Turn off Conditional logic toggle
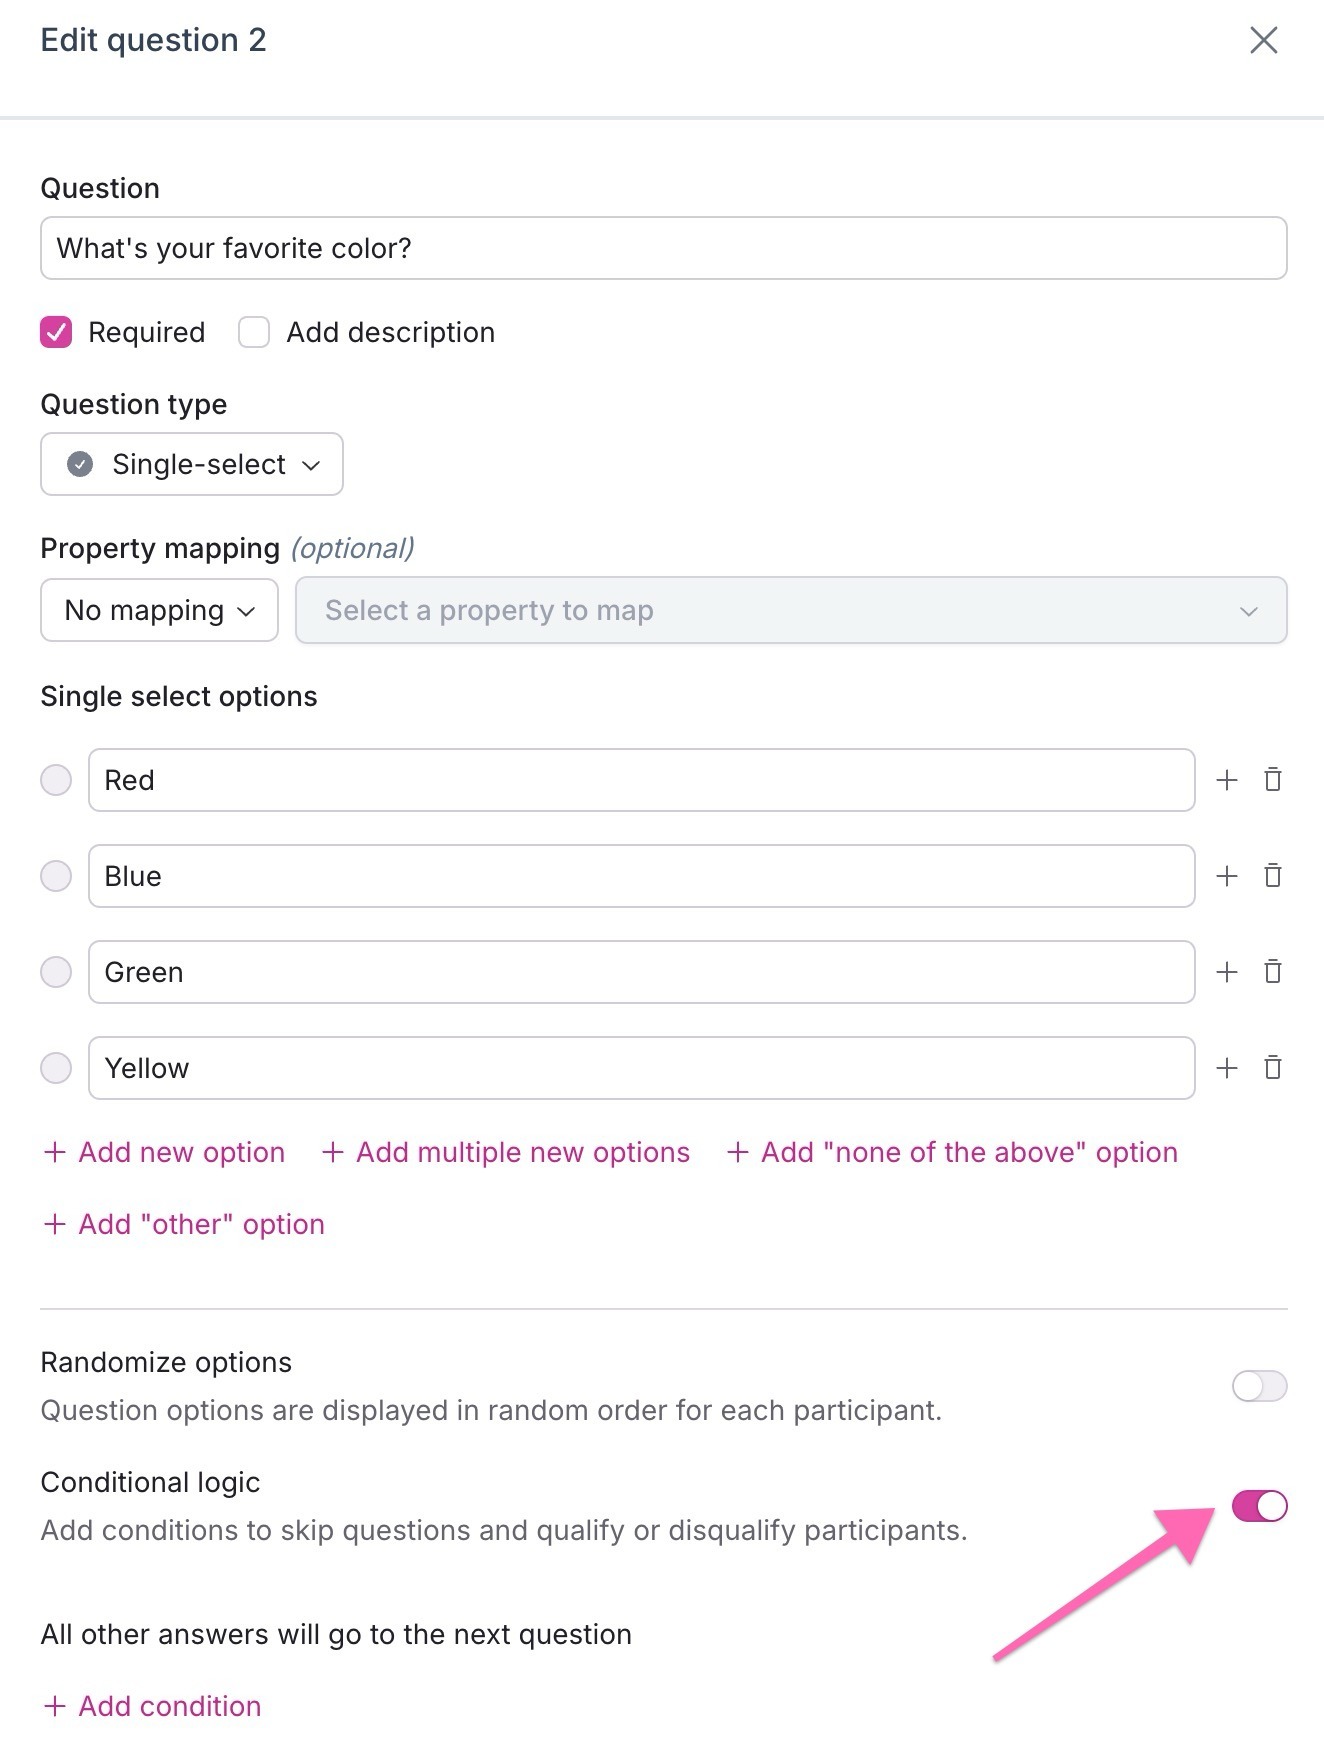Screen dimensions: 1324x1754 pos(1259,1506)
